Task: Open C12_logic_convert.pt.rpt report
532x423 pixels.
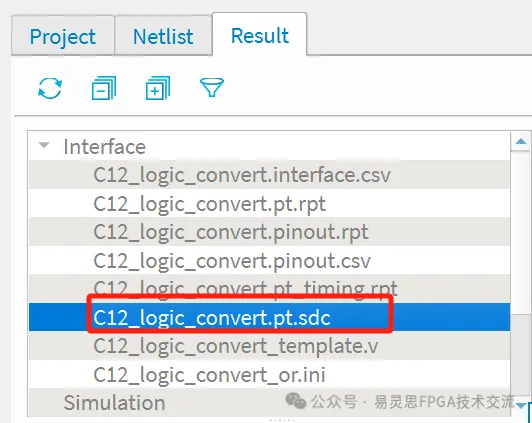Action: click(269, 204)
